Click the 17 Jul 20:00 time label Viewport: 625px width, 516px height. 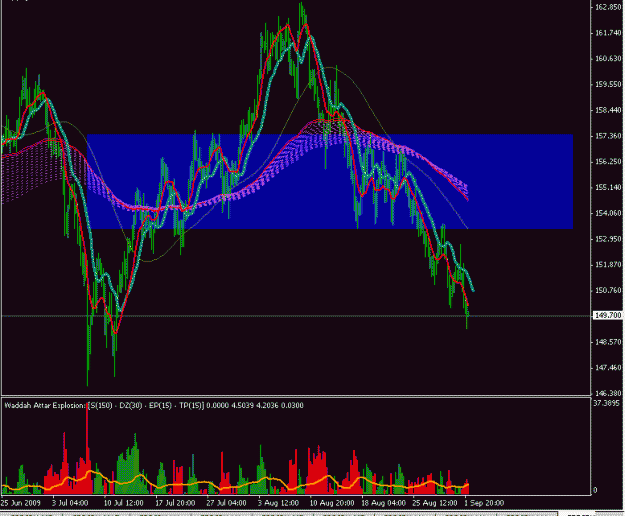[x=175, y=503]
